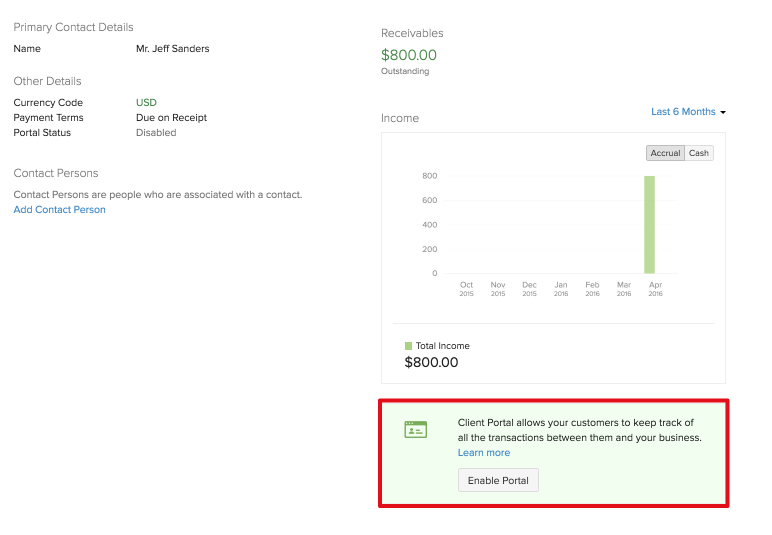
Task: Click the $800.00 outstanding receivables amount
Action: 409,56
